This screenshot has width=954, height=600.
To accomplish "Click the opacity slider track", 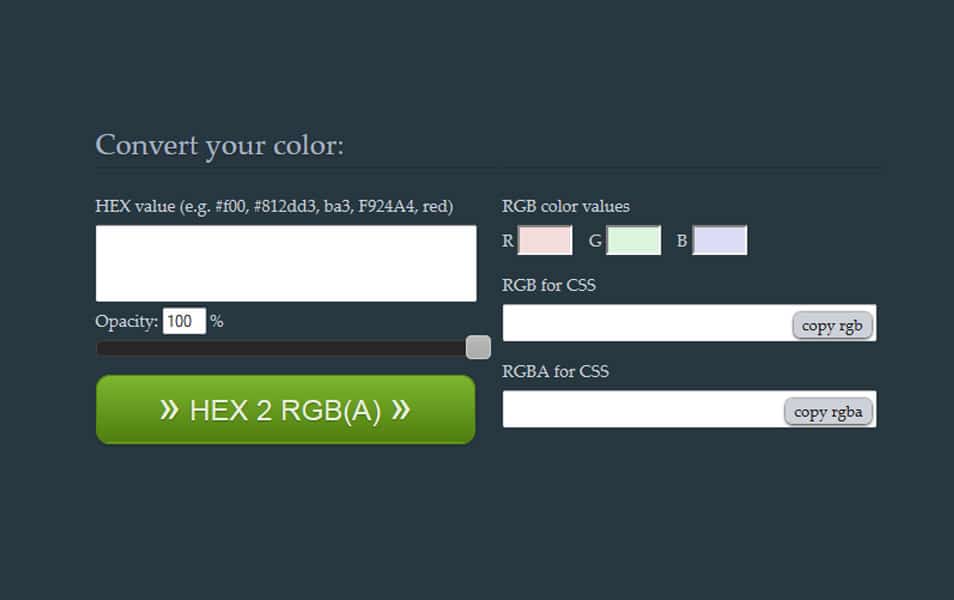I will tap(280, 347).
